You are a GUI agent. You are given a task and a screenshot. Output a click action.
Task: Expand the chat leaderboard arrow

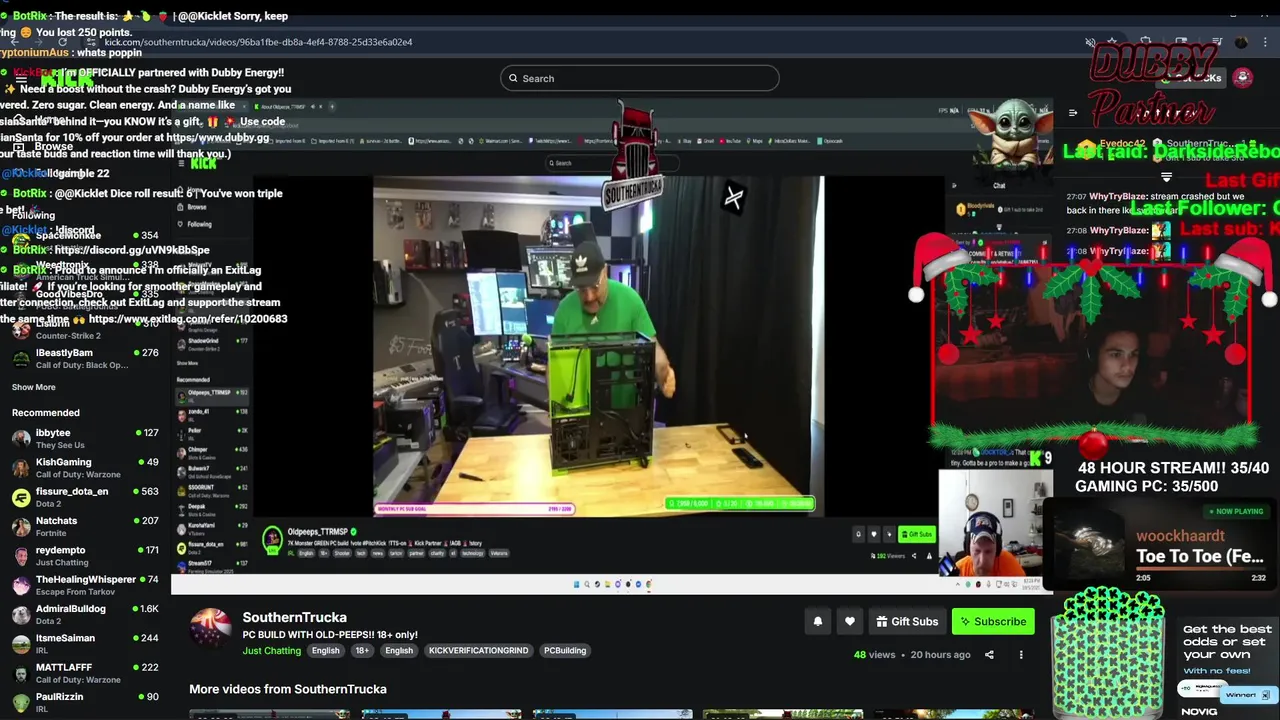(x=1166, y=177)
